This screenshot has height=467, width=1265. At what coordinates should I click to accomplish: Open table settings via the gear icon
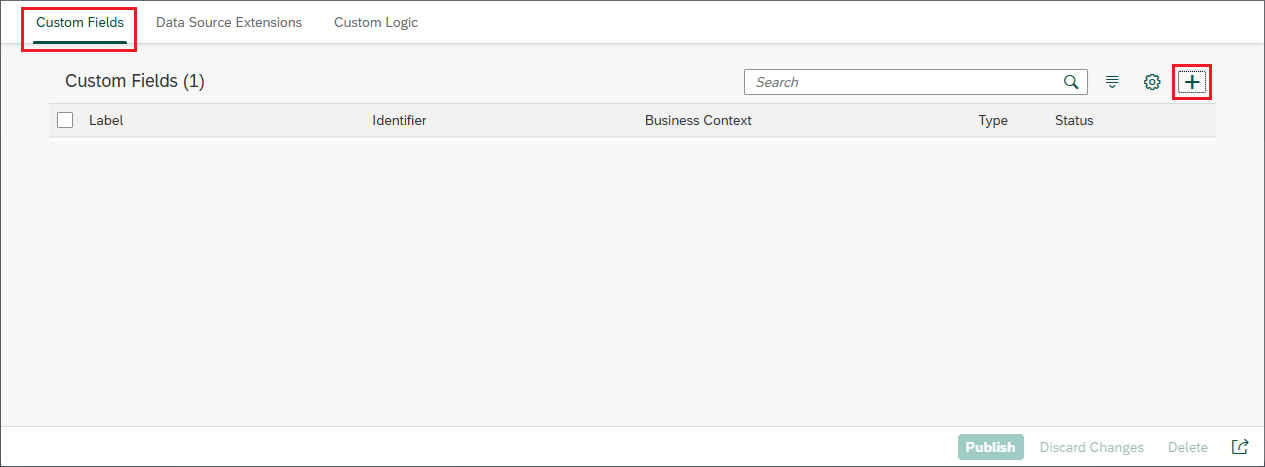point(1152,82)
